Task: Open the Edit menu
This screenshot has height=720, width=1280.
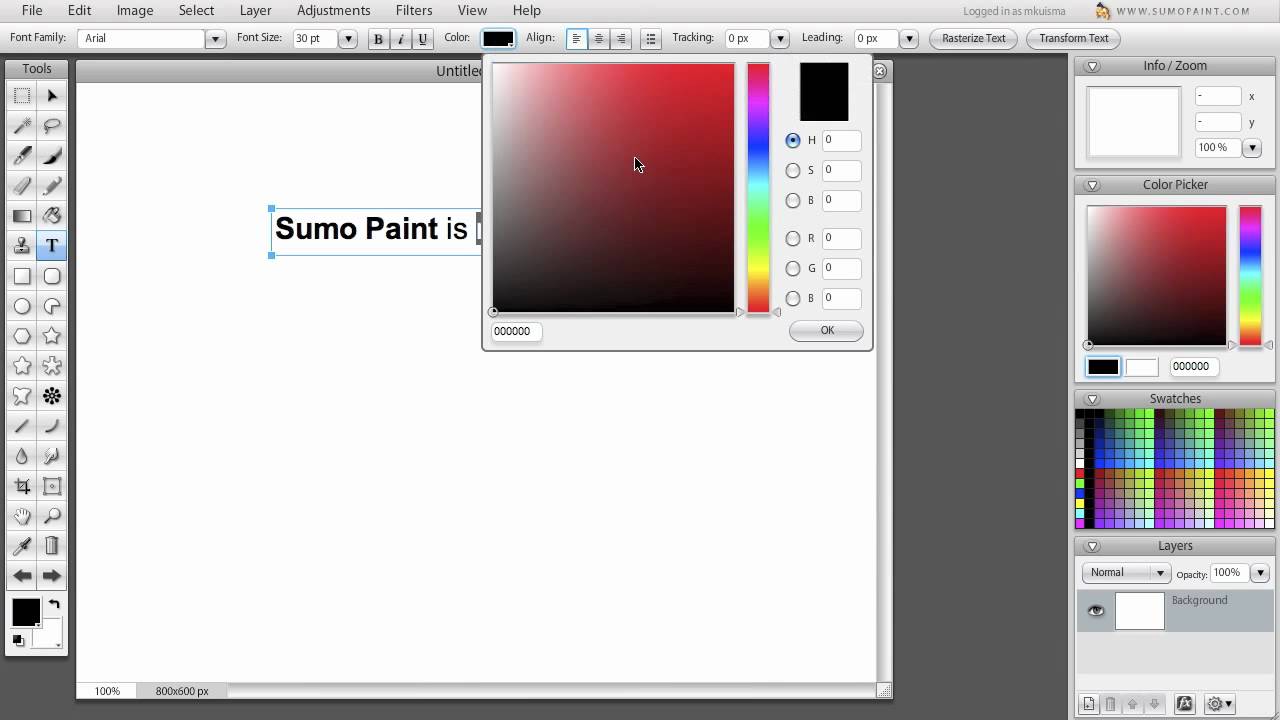Action: coord(79,10)
